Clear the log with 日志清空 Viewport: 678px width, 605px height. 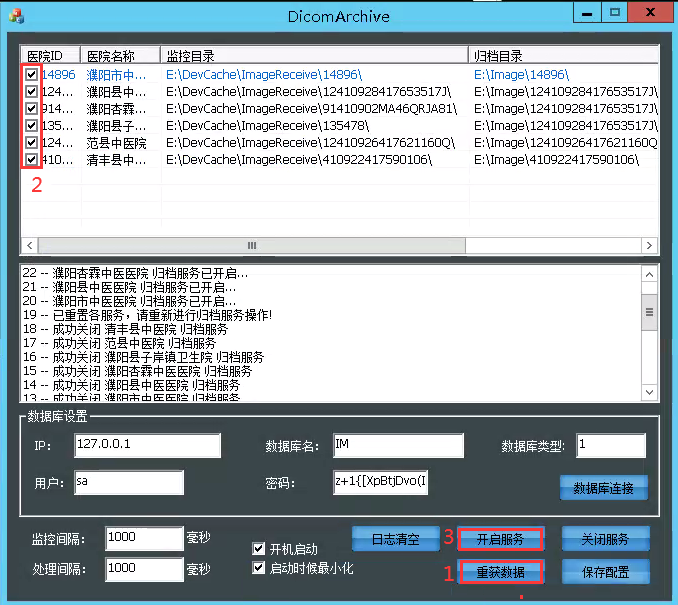pyautogui.click(x=395, y=538)
